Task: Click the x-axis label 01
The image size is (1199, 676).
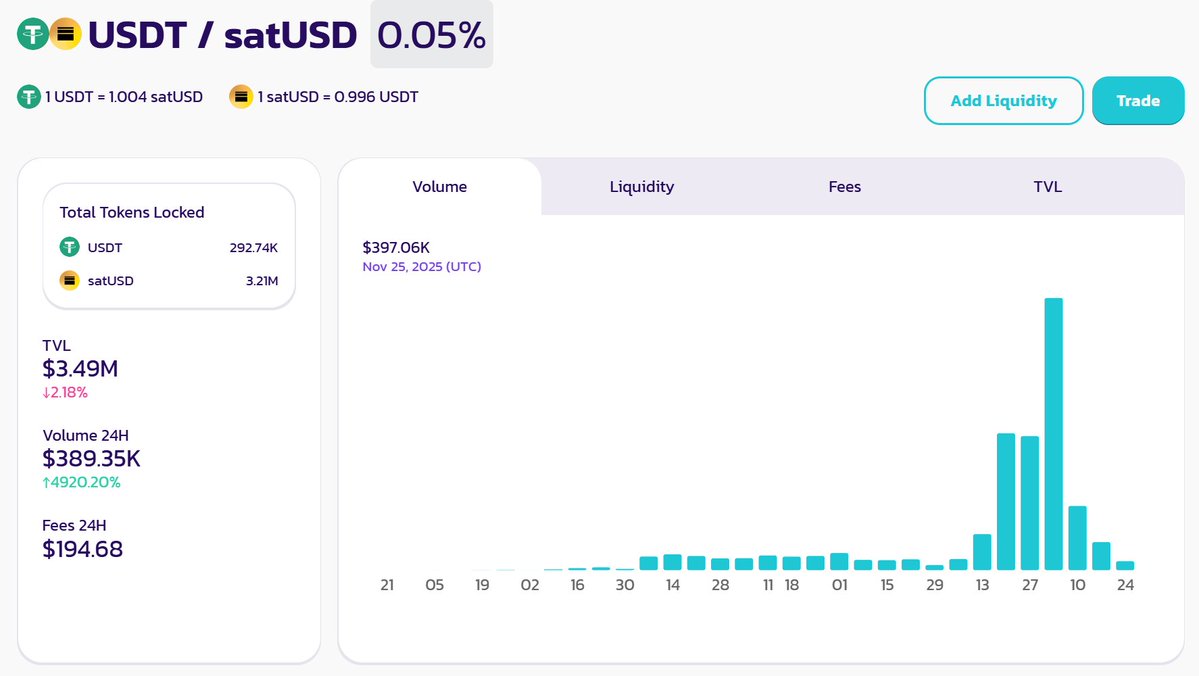Action: click(x=840, y=585)
